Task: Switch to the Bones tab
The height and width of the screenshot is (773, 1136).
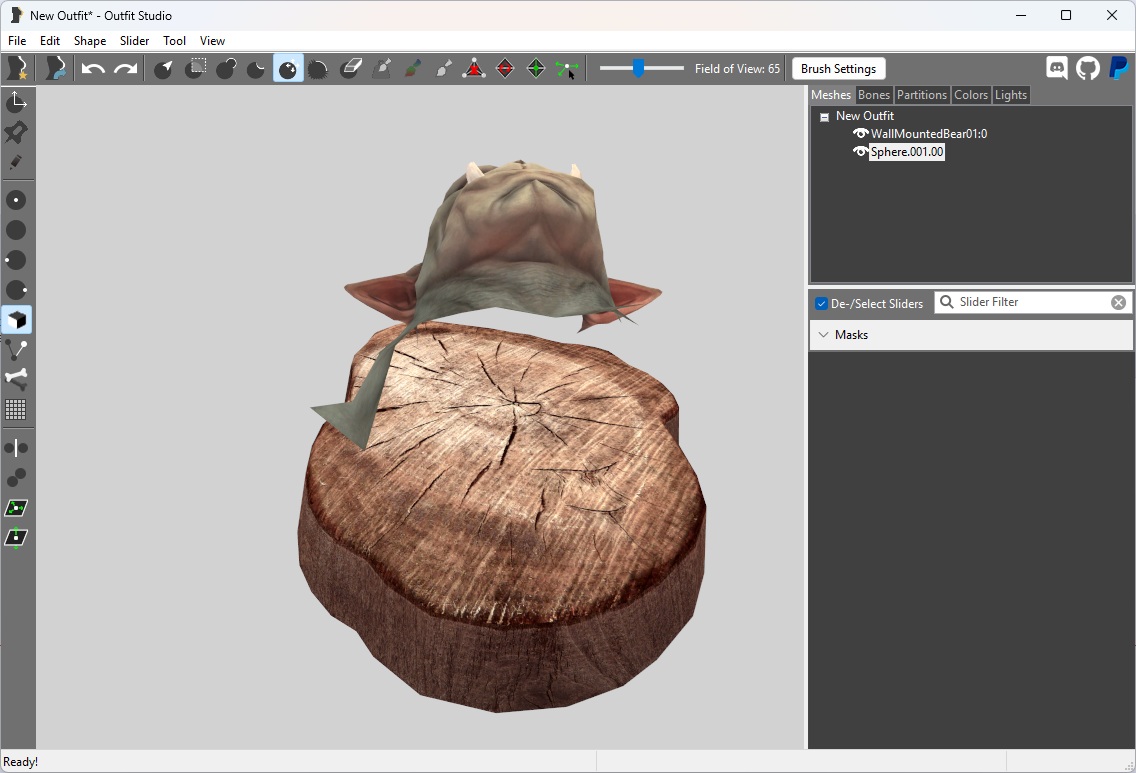Action: pyautogui.click(x=873, y=95)
